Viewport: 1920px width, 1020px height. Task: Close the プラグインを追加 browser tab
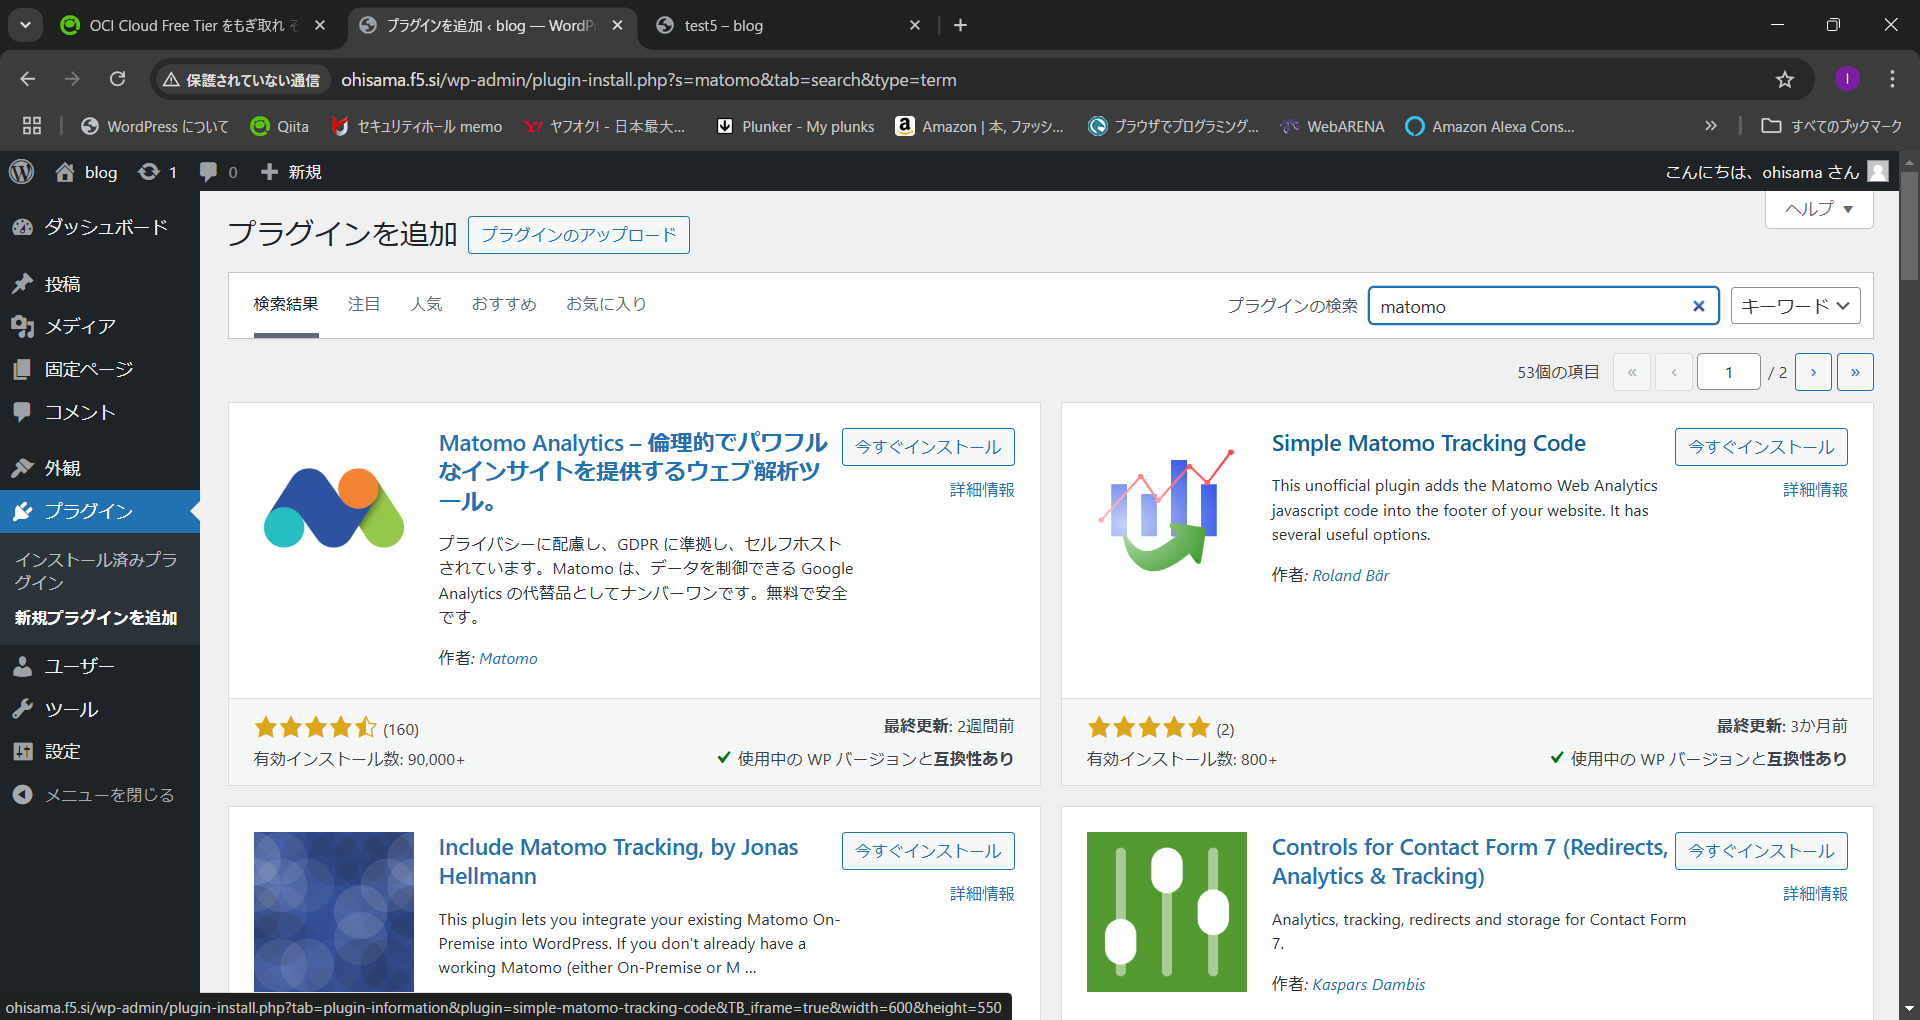click(617, 25)
